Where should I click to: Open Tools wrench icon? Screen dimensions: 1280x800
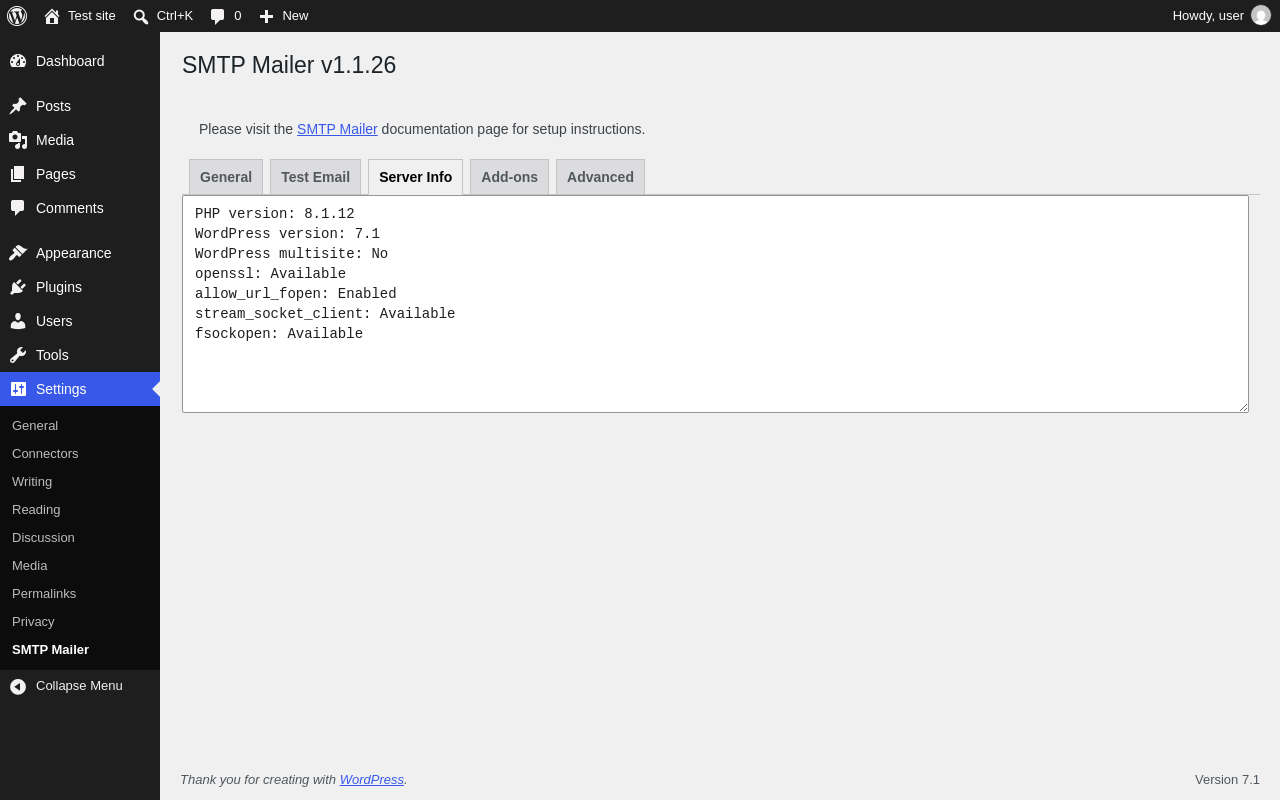[x=18, y=355]
